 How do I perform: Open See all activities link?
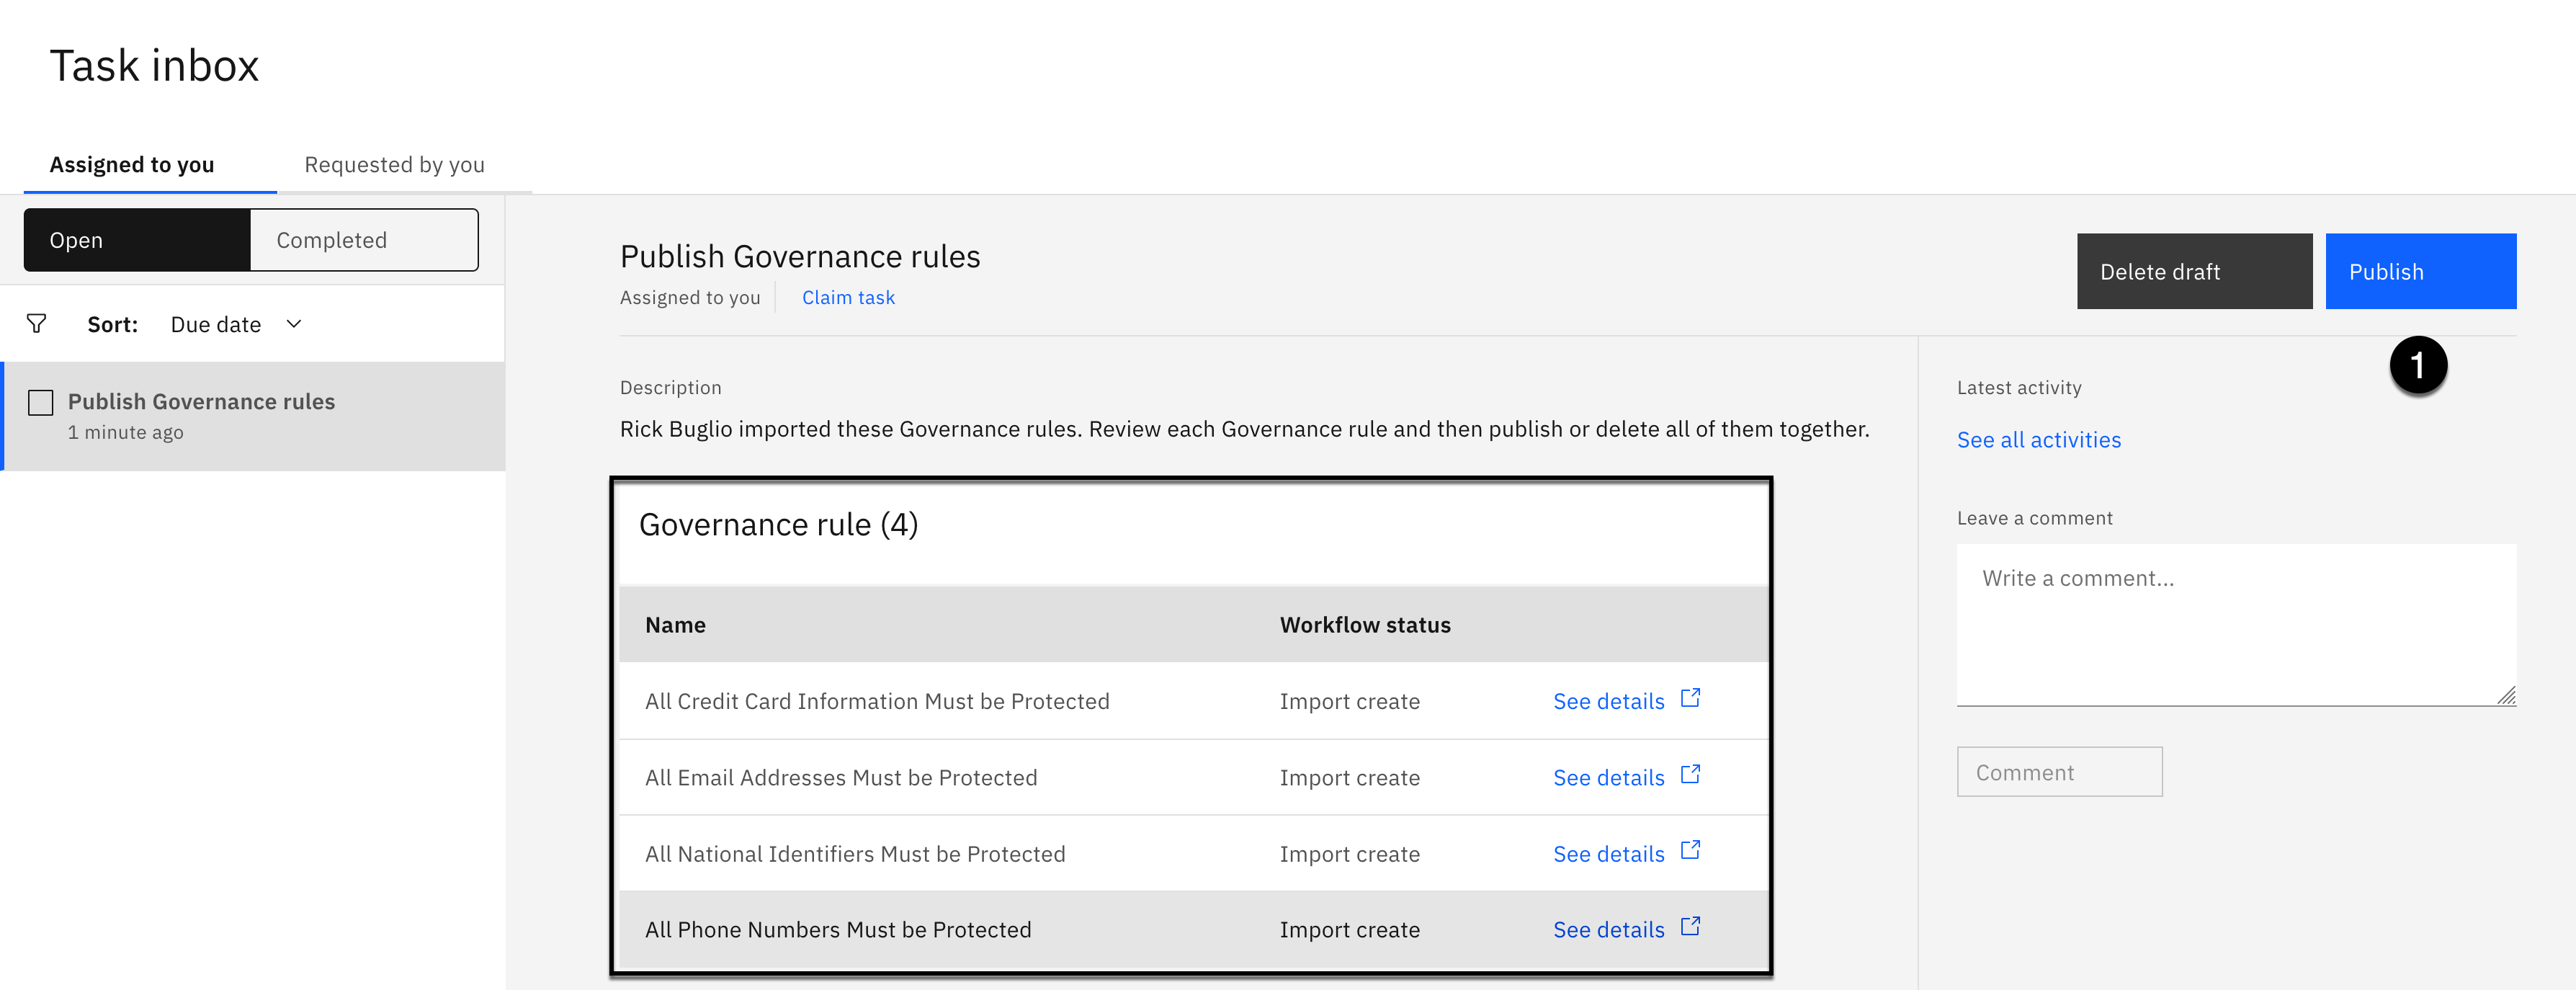point(2038,440)
